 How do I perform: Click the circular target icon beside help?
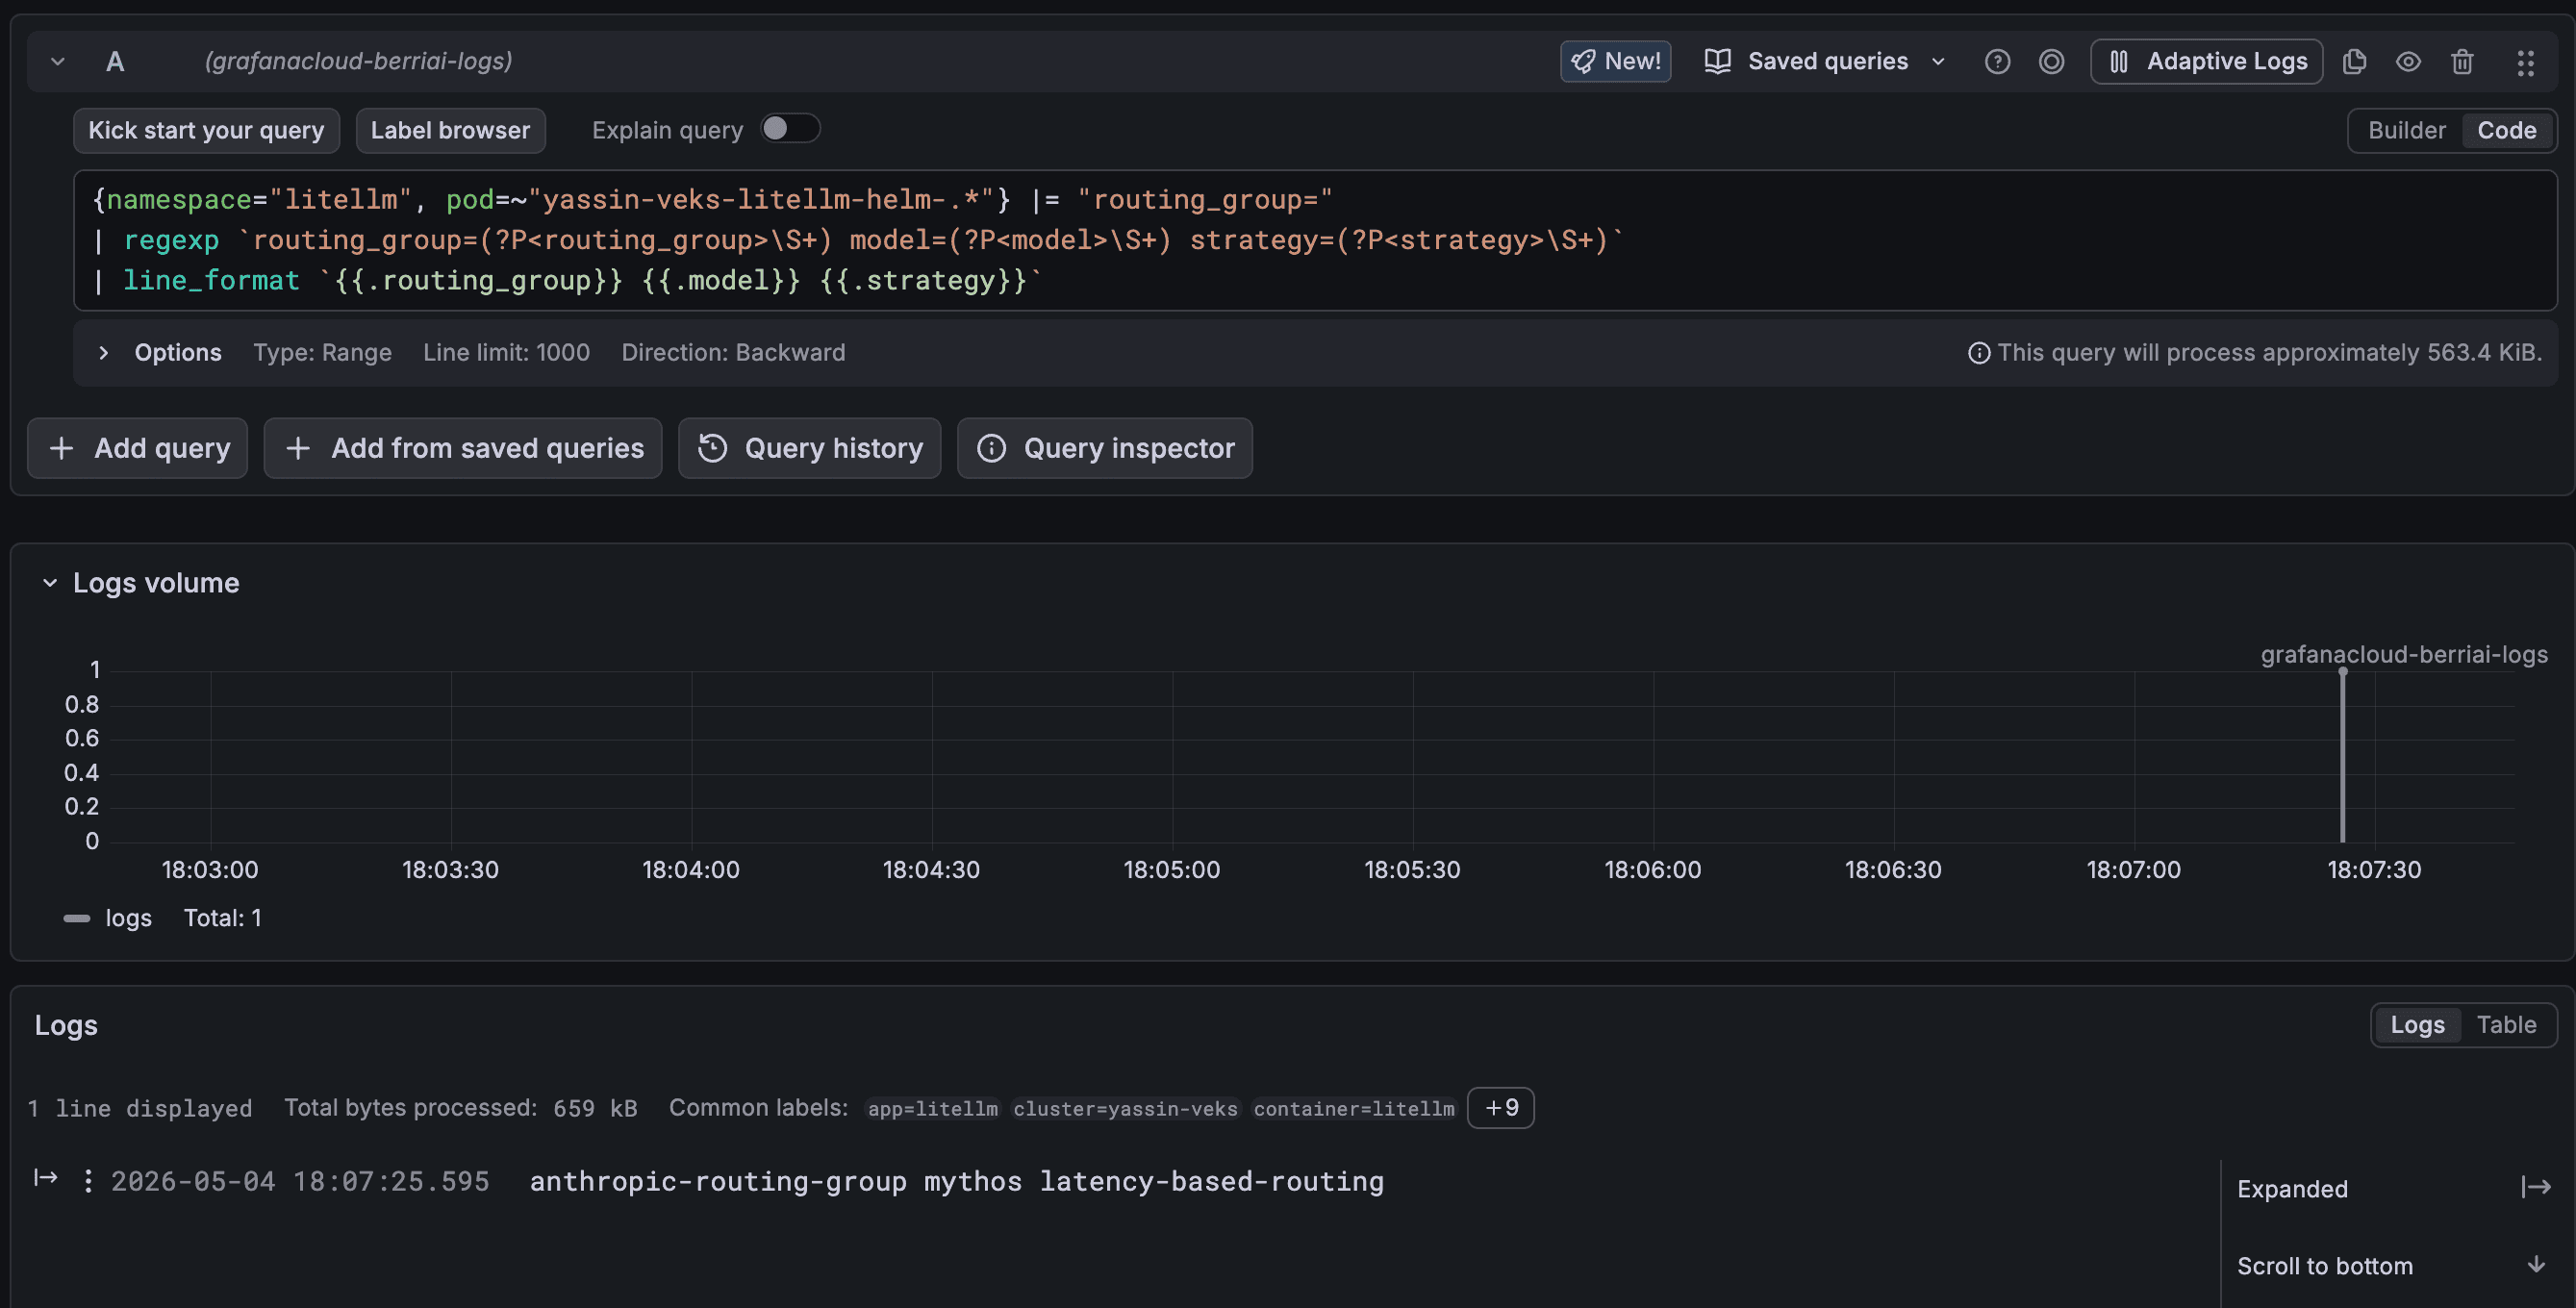pos(2051,62)
